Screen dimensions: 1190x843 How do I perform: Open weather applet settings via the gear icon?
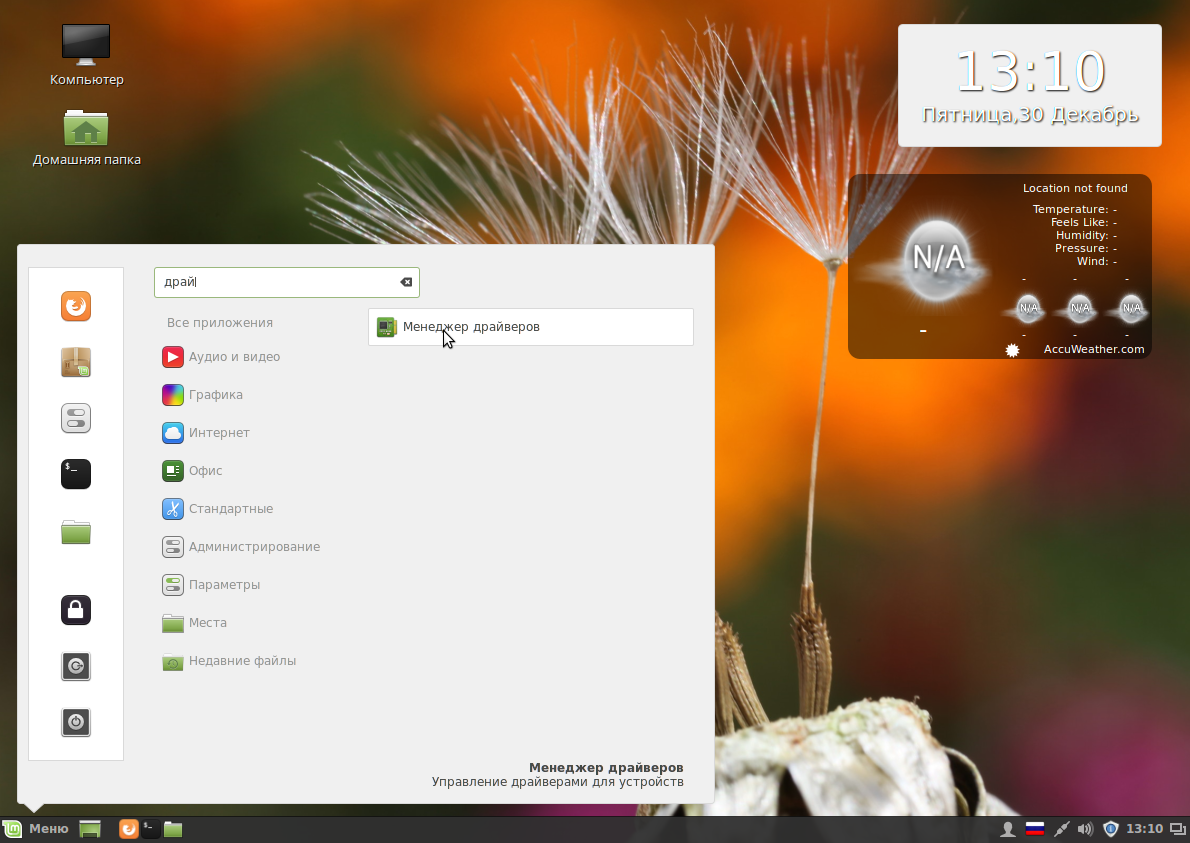[x=1011, y=349]
